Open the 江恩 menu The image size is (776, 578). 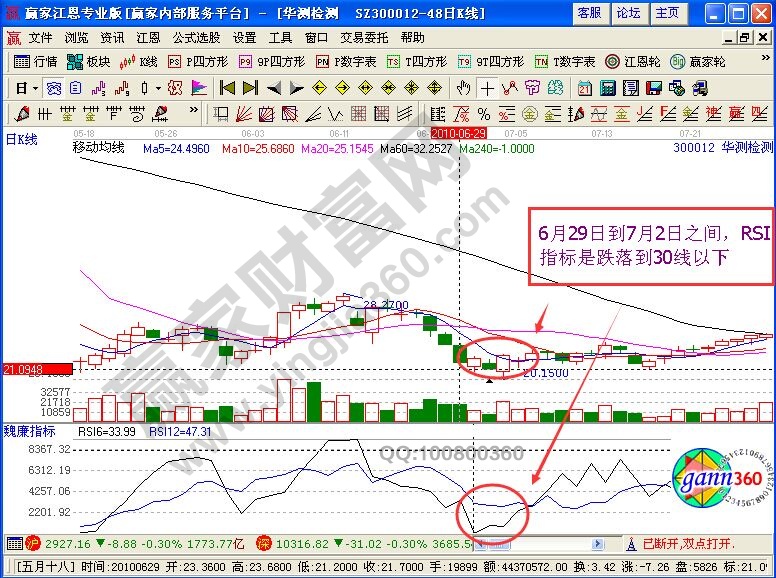[x=148, y=37]
